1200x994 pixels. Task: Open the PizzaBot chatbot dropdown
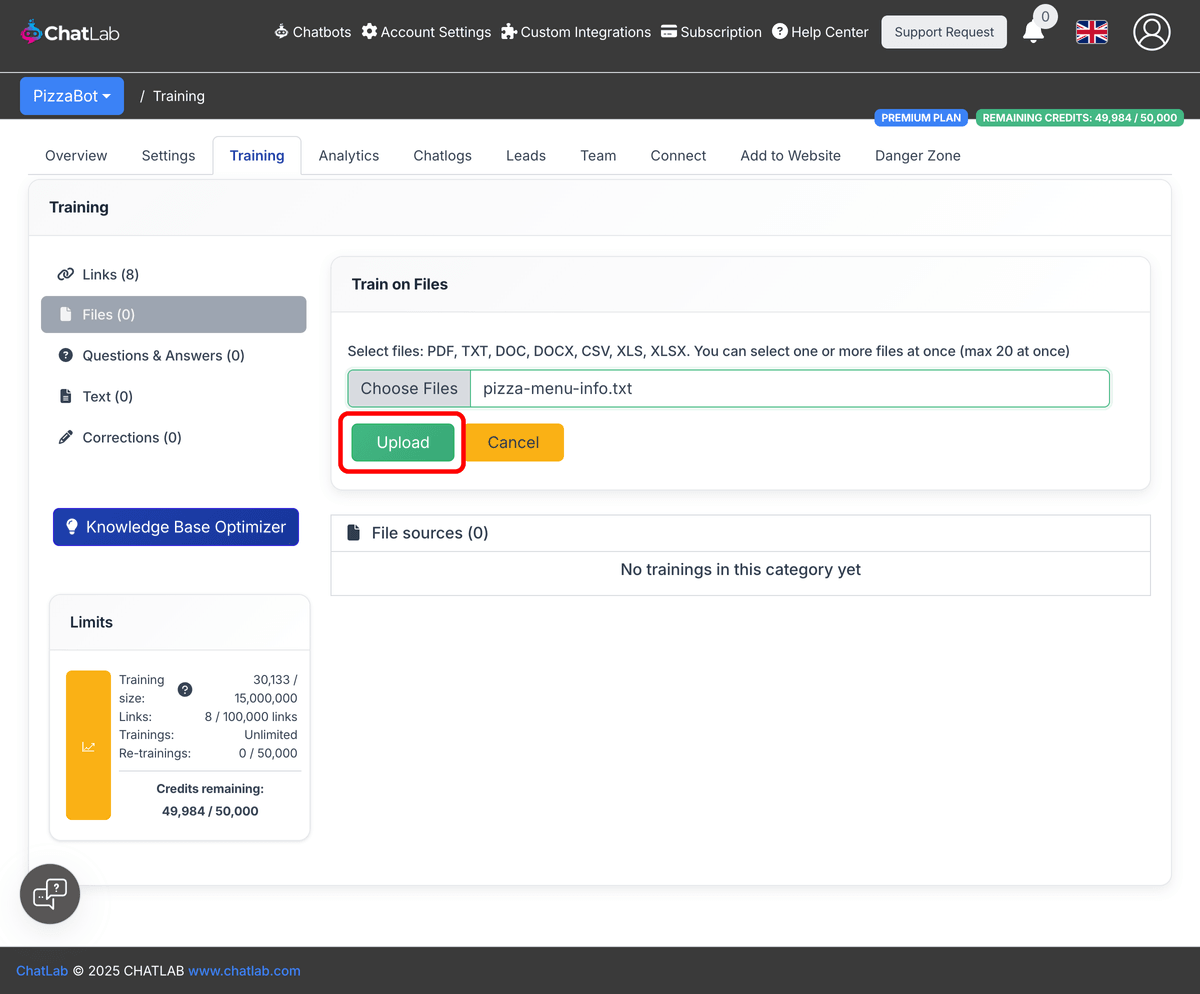tap(71, 95)
